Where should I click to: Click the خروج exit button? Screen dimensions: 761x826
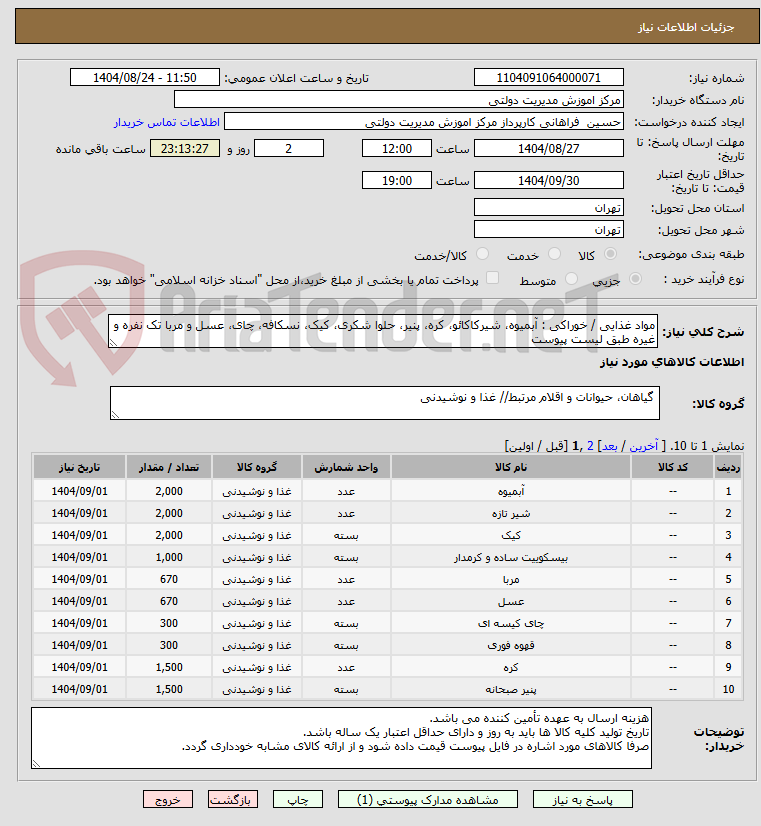pos(168,799)
